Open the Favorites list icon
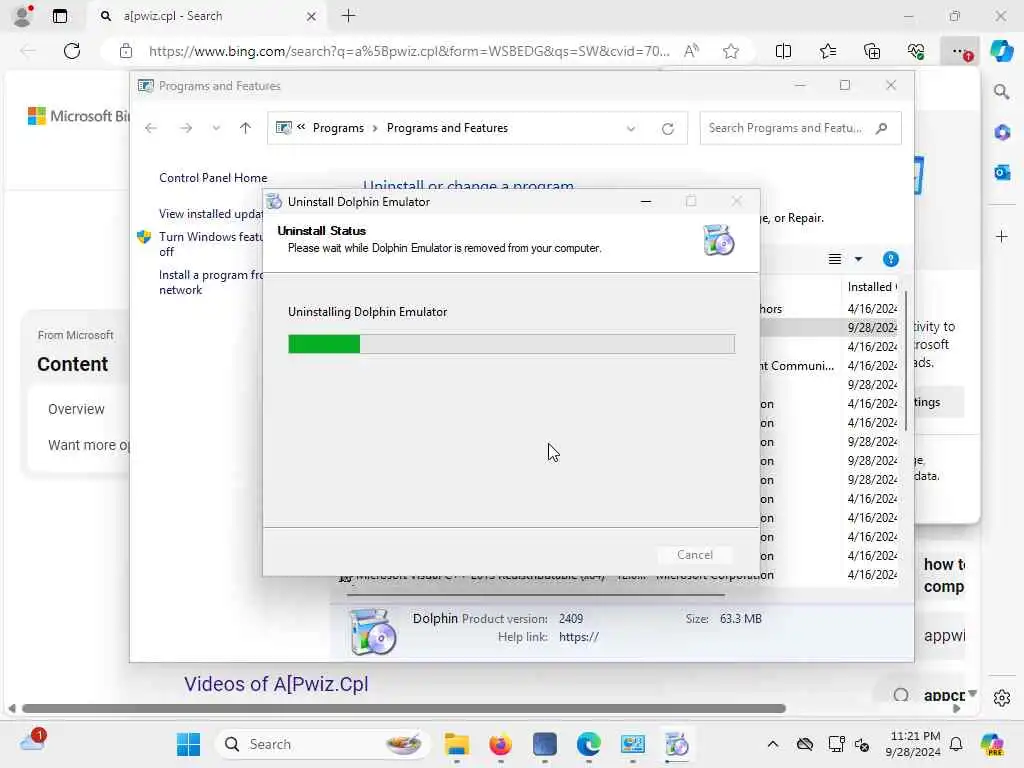 827,51
